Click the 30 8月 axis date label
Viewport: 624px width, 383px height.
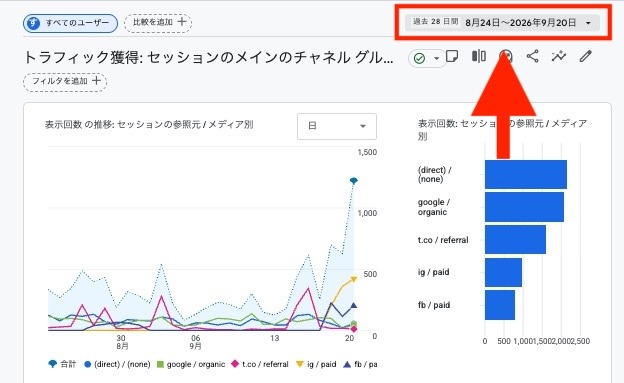121,342
